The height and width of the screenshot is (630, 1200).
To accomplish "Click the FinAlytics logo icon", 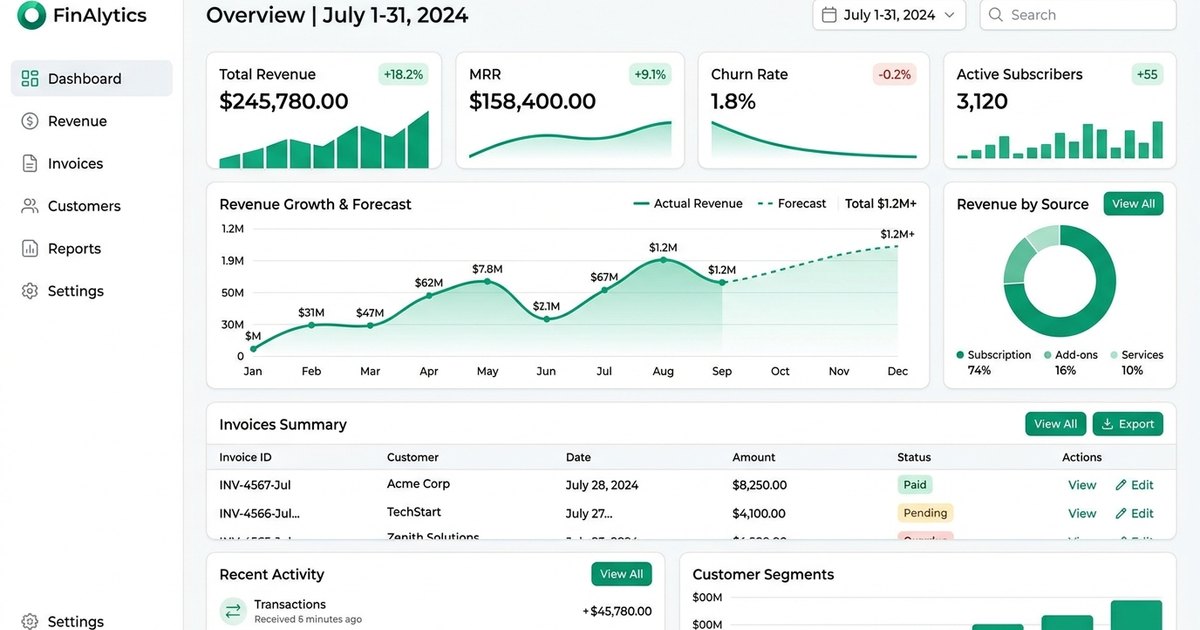I will coord(32,15).
